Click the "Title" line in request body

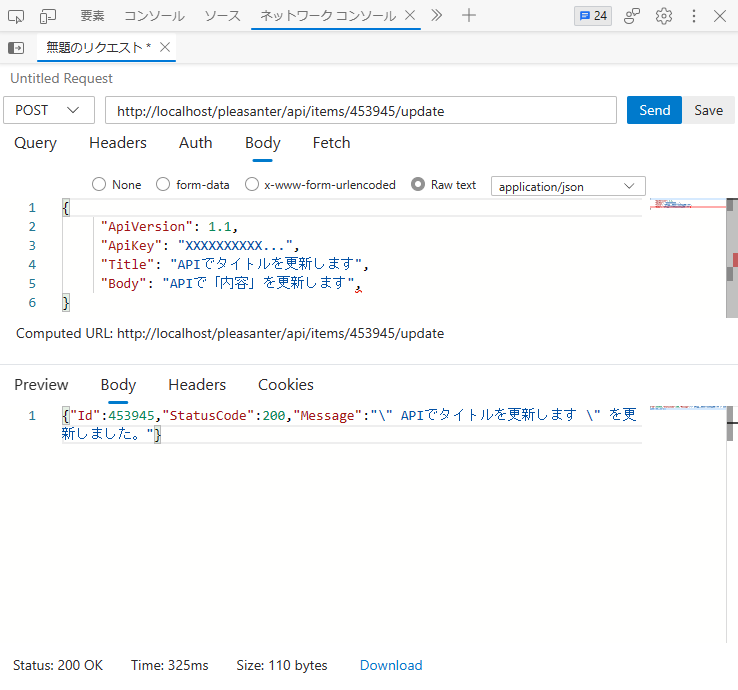[234, 265]
